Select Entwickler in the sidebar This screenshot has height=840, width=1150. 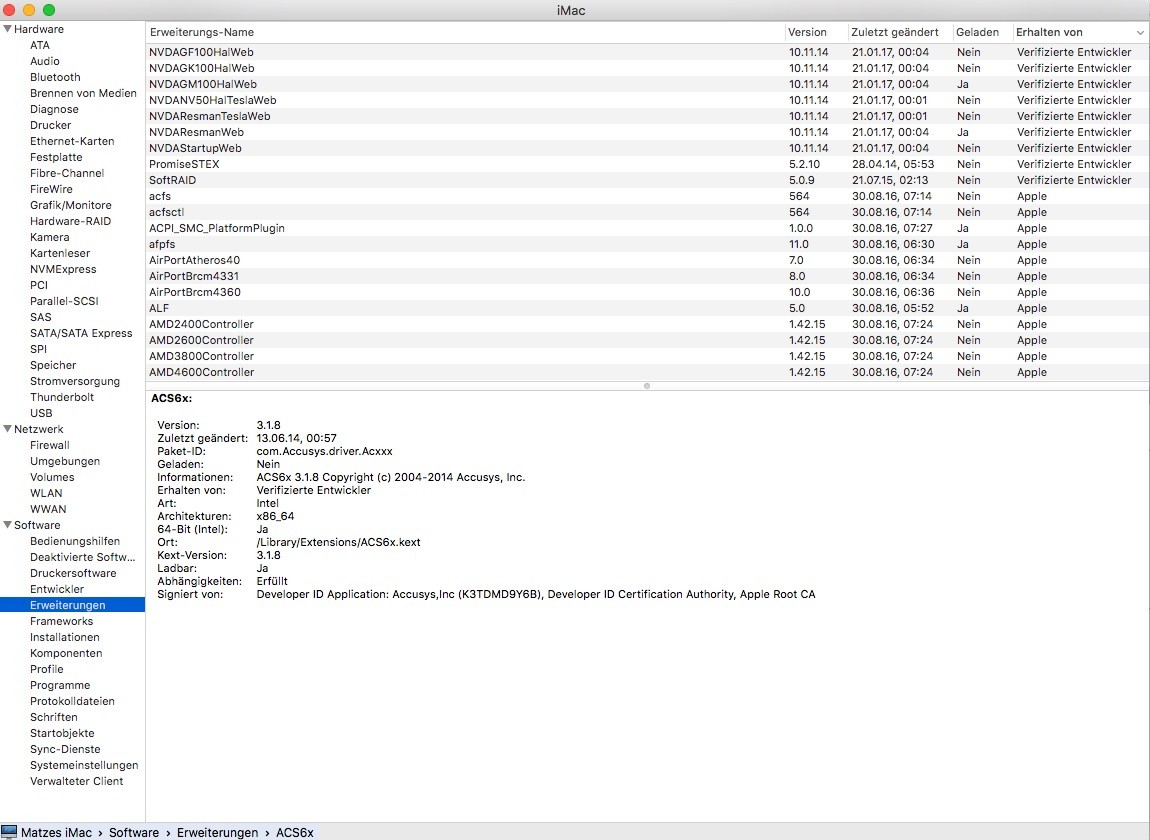(x=57, y=589)
